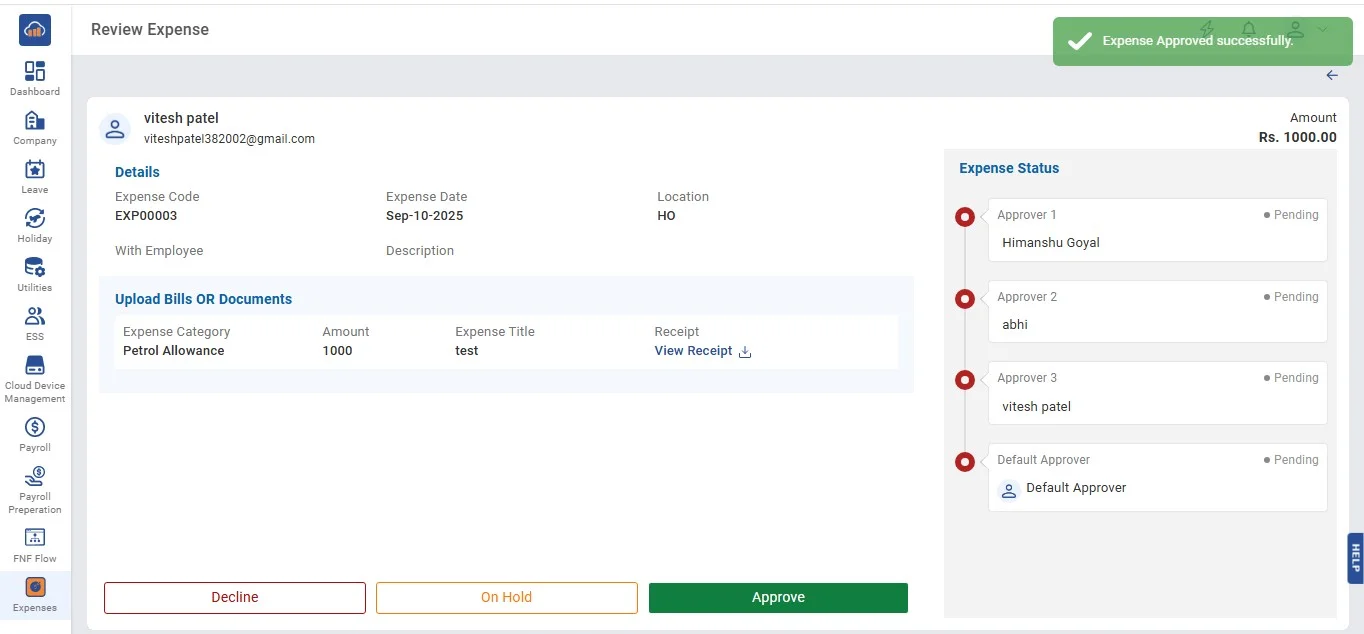Image resolution: width=1364 pixels, height=634 pixels.
Task: Click the Expenses sidebar item
Action: click(x=35, y=593)
